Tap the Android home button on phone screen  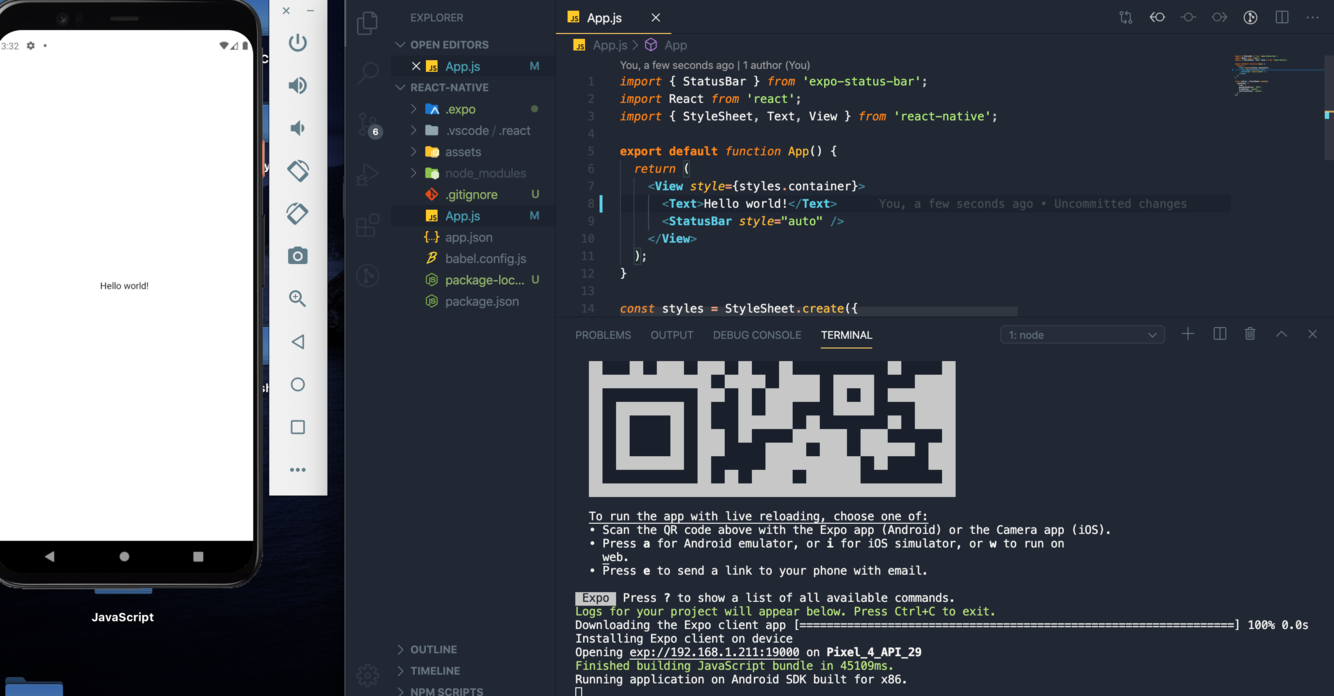tap(124, 556)
